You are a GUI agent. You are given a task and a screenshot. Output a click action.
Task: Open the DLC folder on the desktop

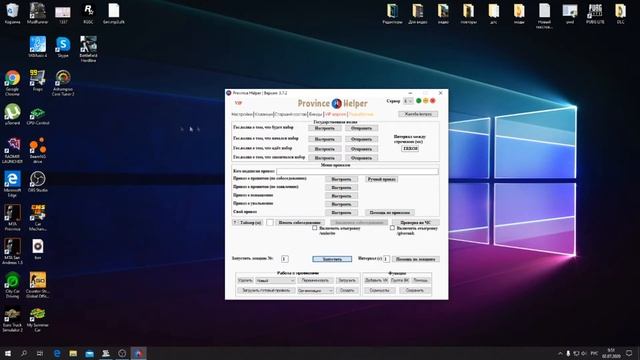pyautogui.click(x=620, y=13)
